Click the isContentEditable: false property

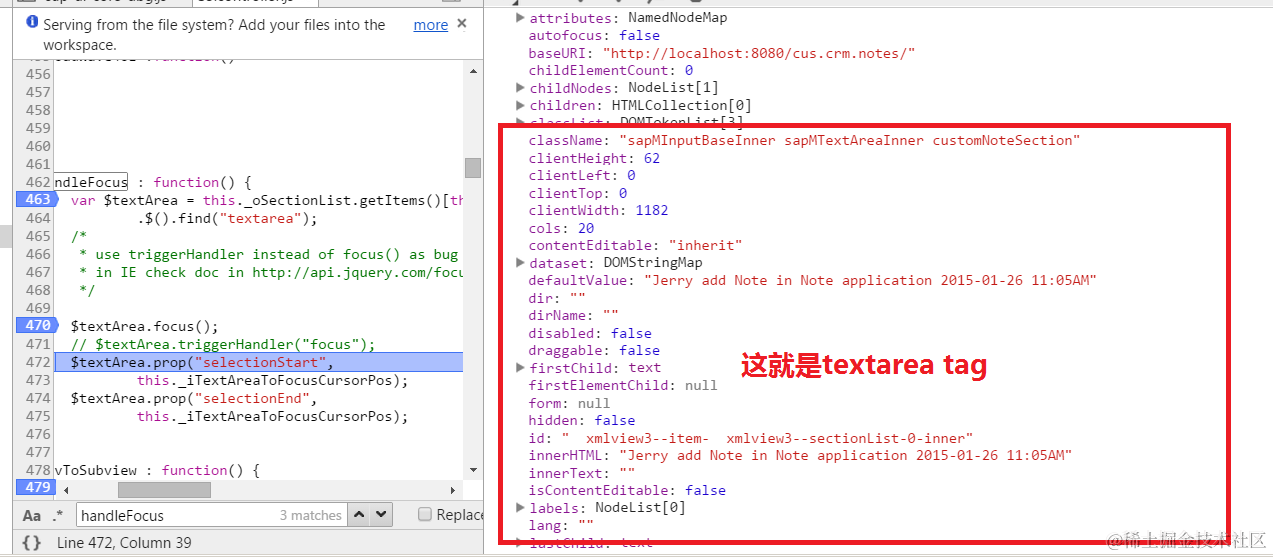pos(627,491)
